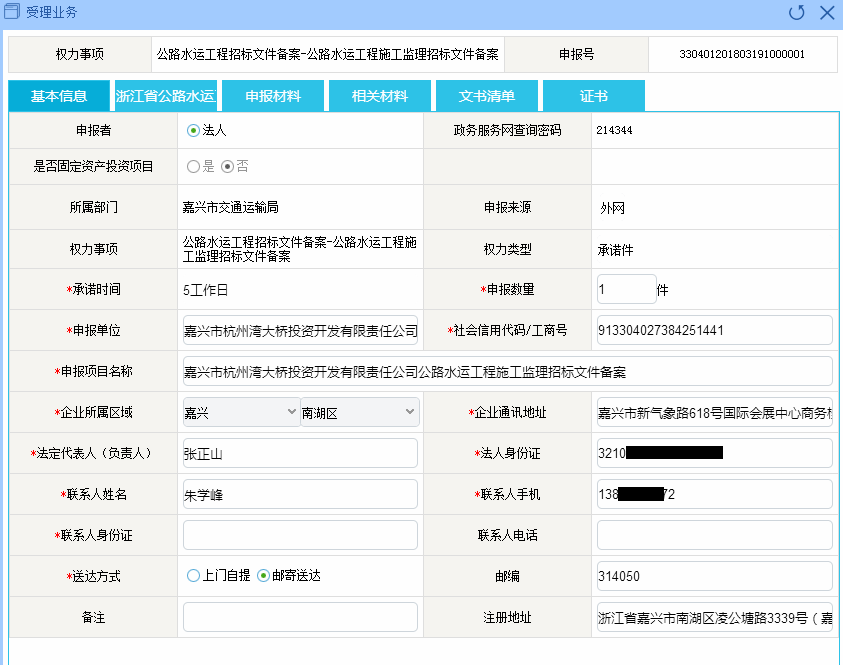Screen dimensions: 843x665
Task: Click the refresh icon in title bar
Action: pyautogui.click(x=796, y=13)
